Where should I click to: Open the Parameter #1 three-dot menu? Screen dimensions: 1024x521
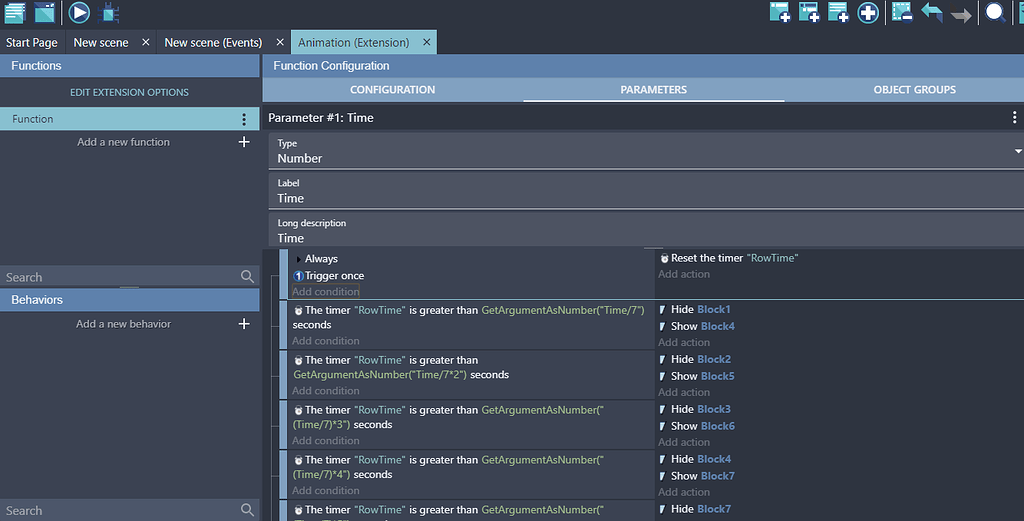pos(1014,118)
